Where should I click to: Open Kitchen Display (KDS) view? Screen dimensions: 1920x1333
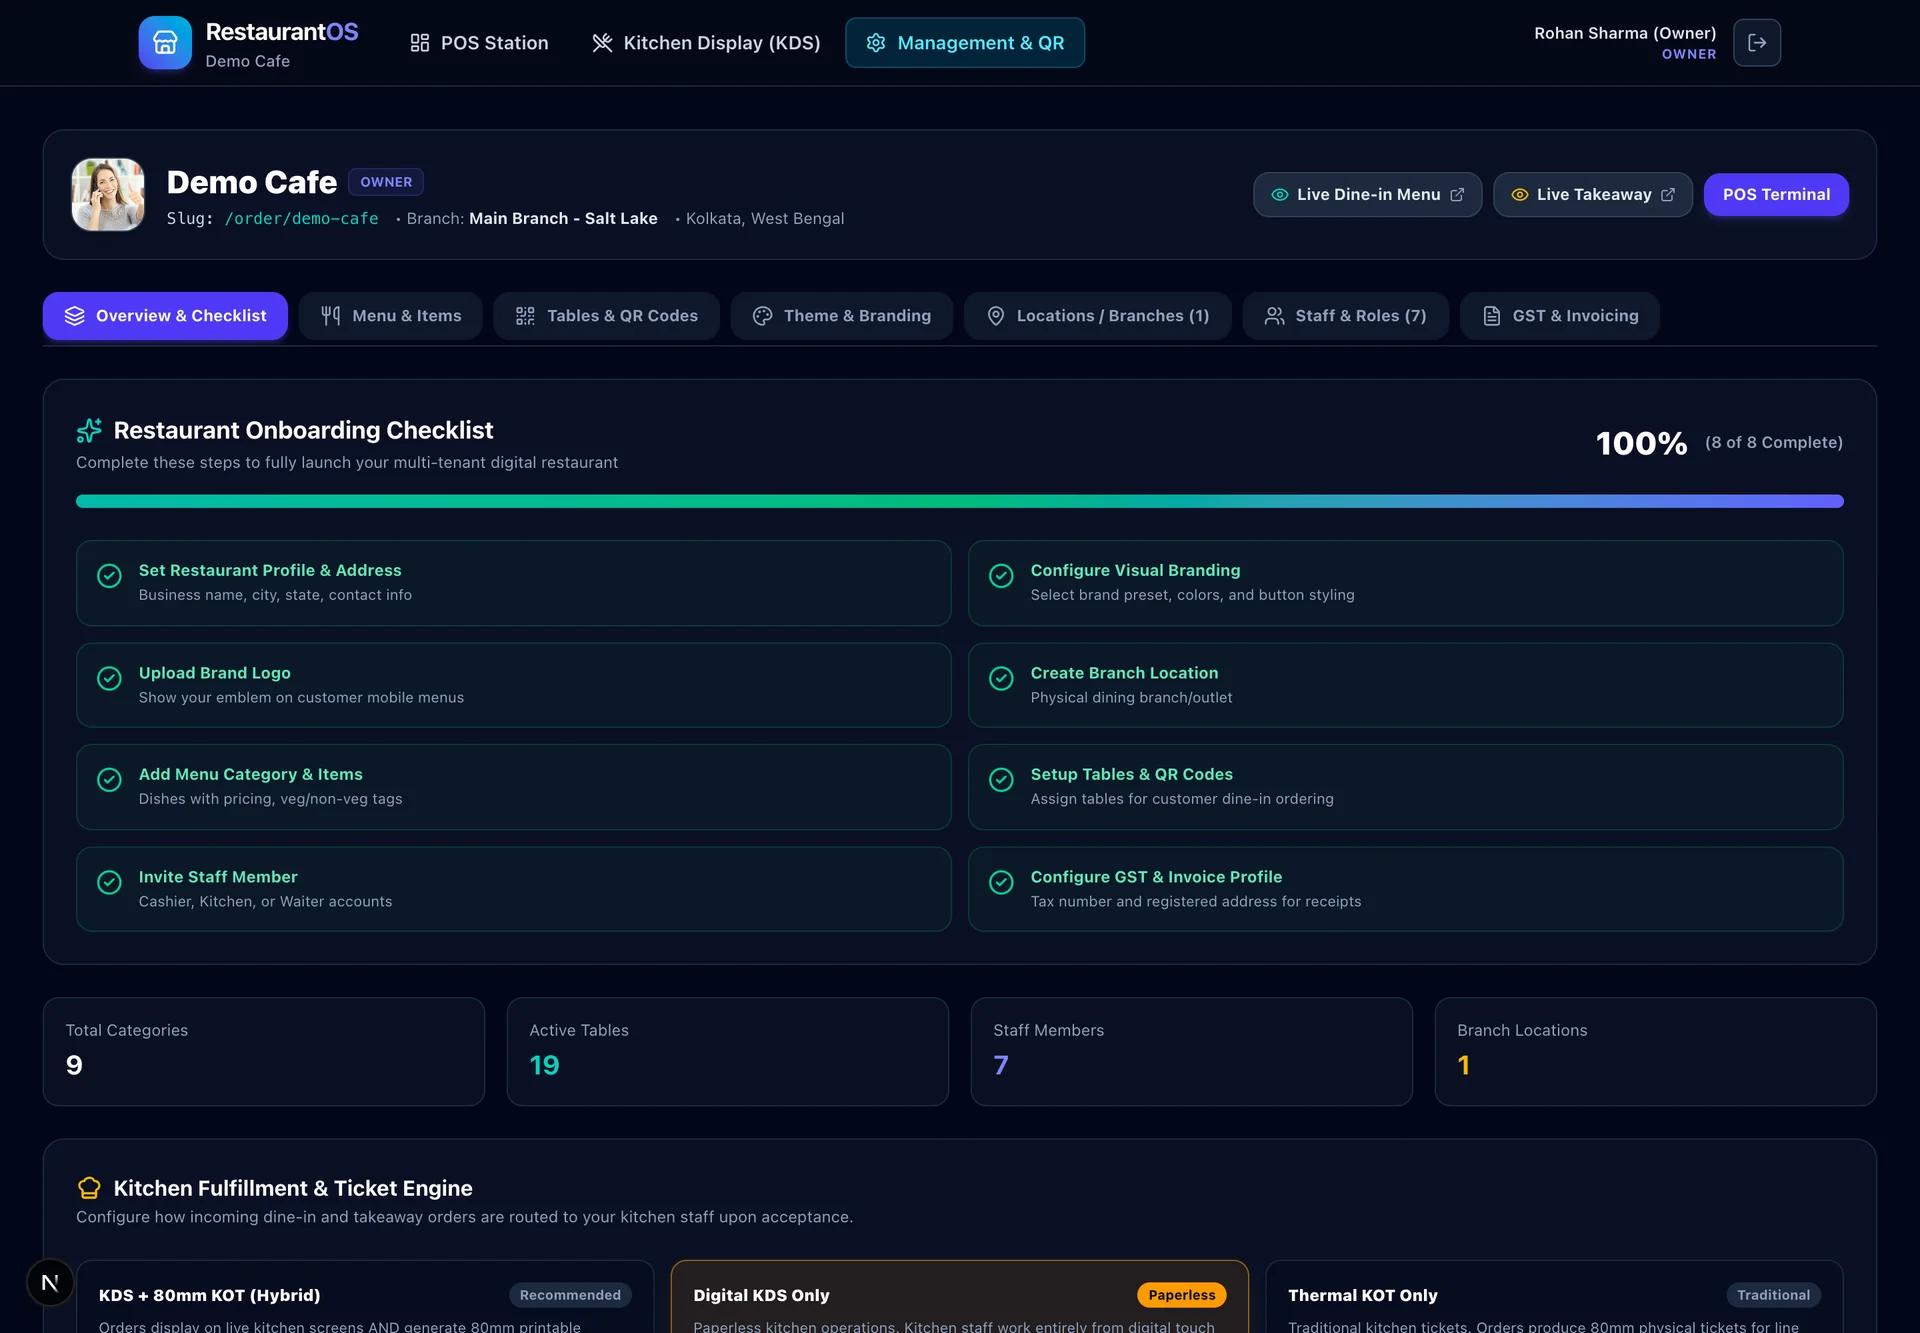[706, 43]
